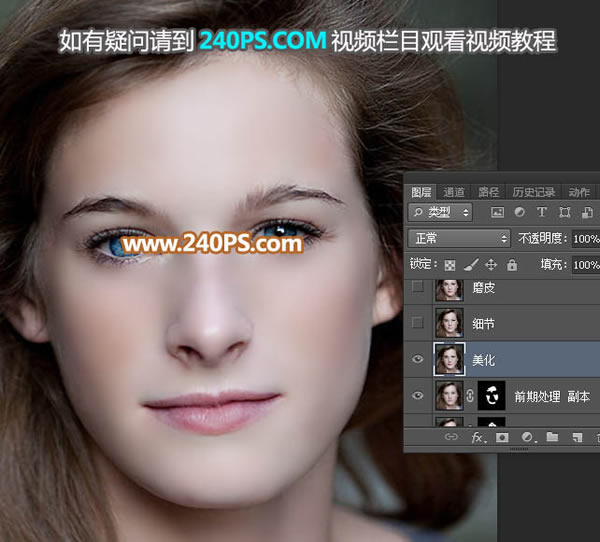Click the lock all padlock icon
600x542 pixels.
(x=512, y=265)
